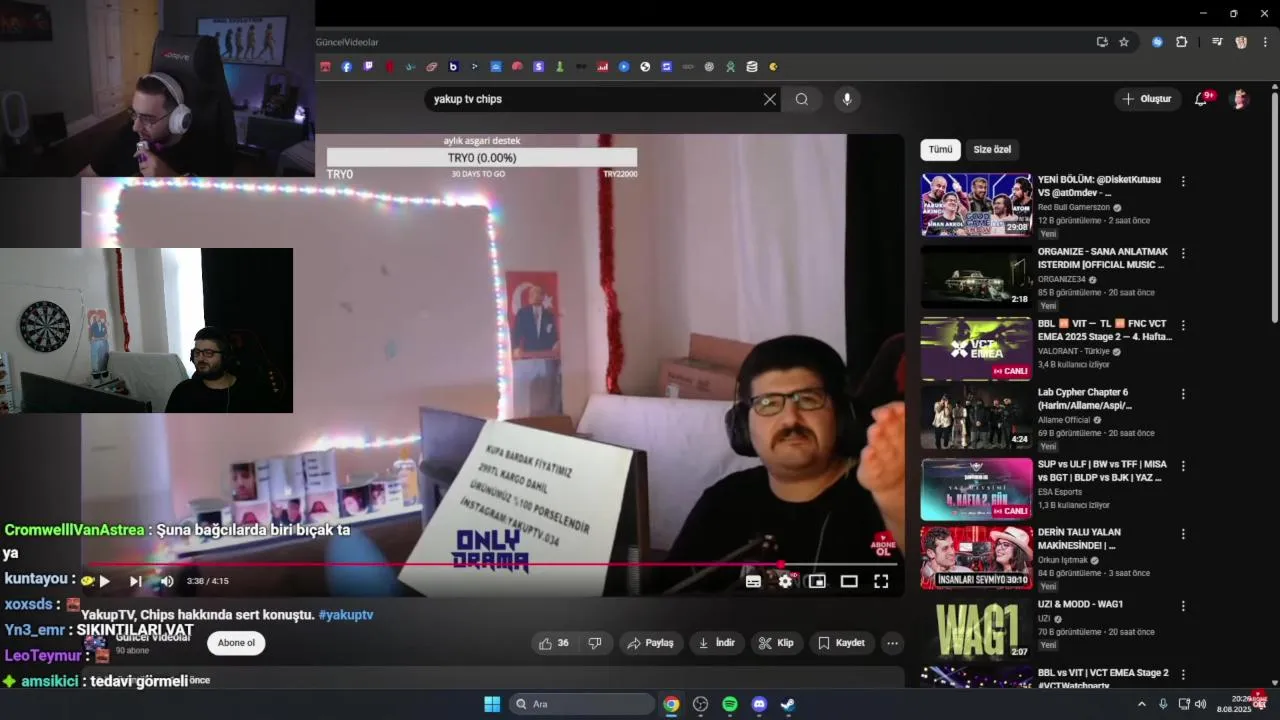This screenshot has height=720, width=1280.
Task: Open player settings gear
Action: click(x=786, y=581)
